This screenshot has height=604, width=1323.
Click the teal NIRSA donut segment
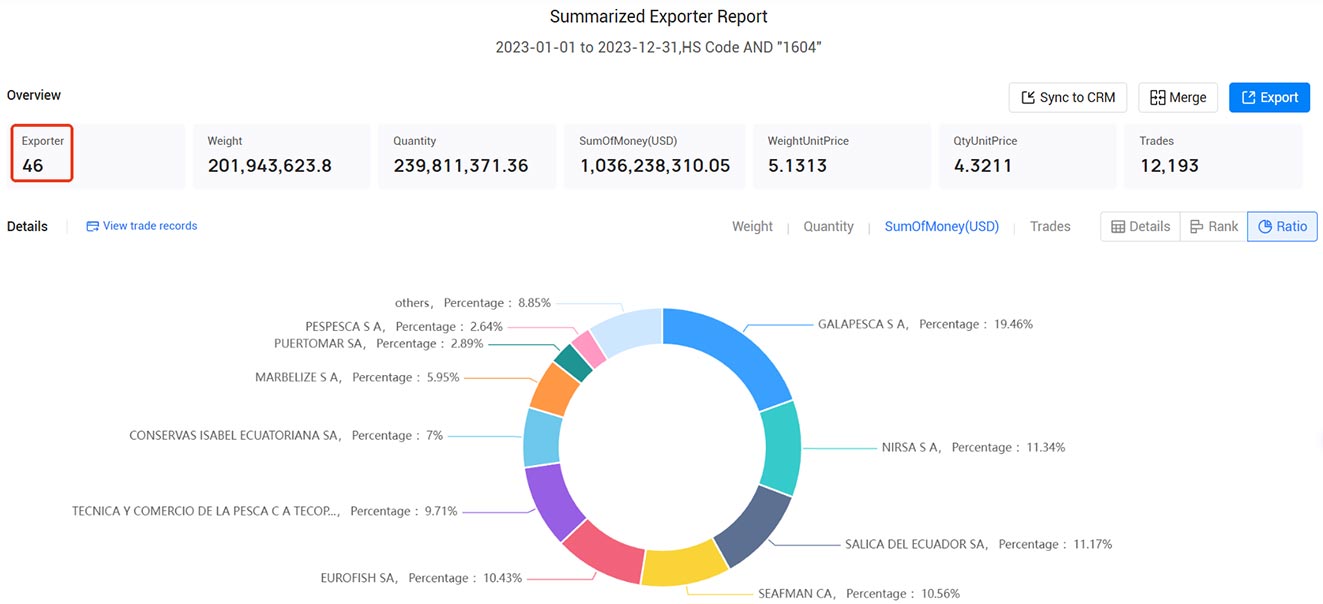(x=782, y=448)
